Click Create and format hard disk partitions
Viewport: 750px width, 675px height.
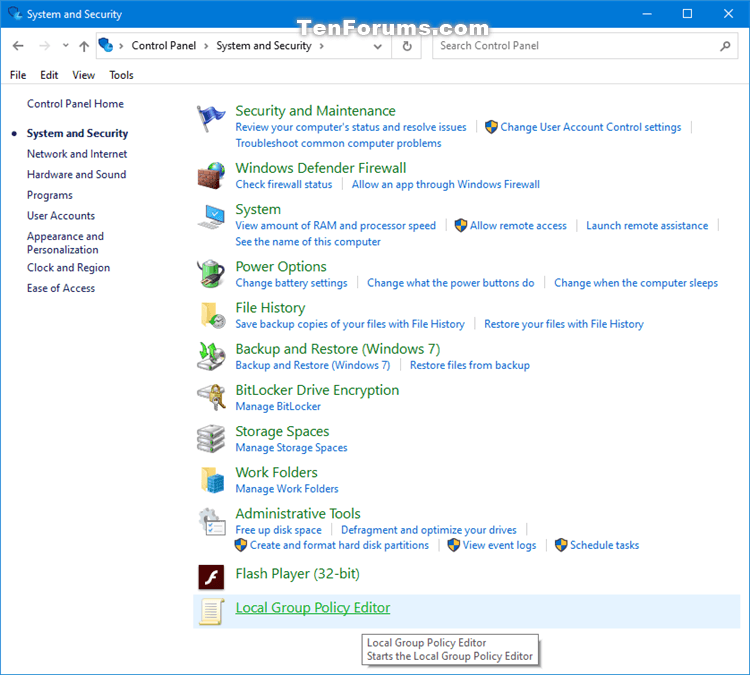(x=339, y=545)
